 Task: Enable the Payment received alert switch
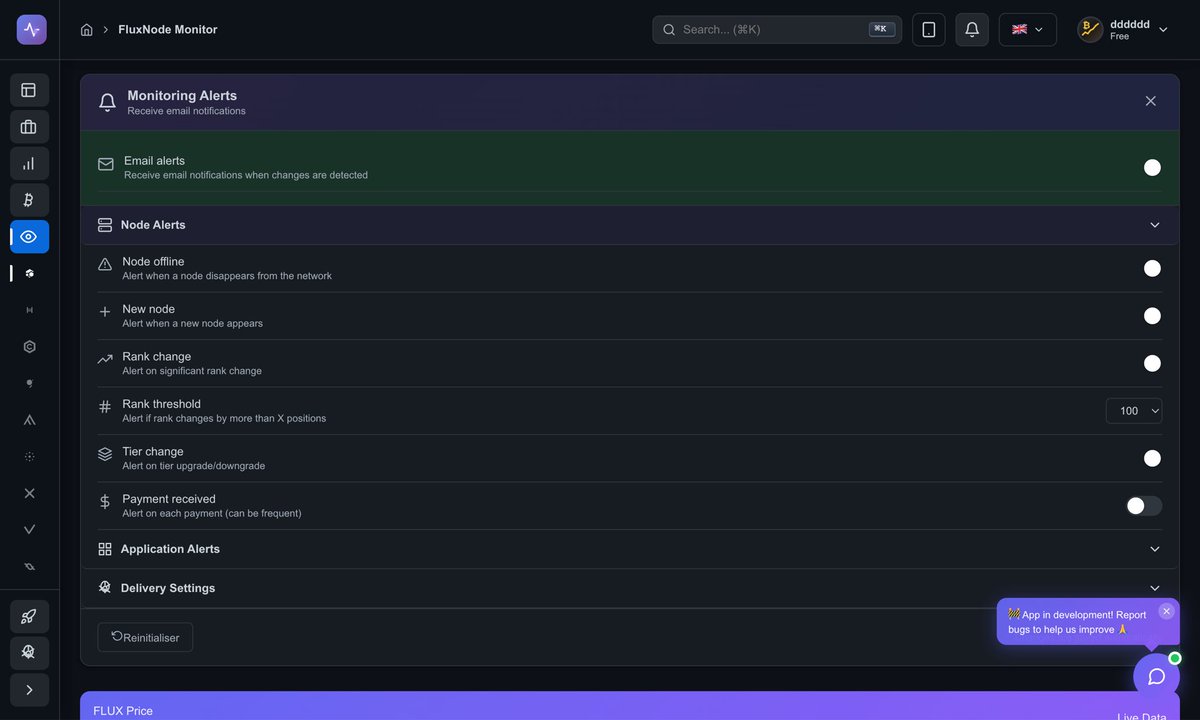tap(1144, 506)
